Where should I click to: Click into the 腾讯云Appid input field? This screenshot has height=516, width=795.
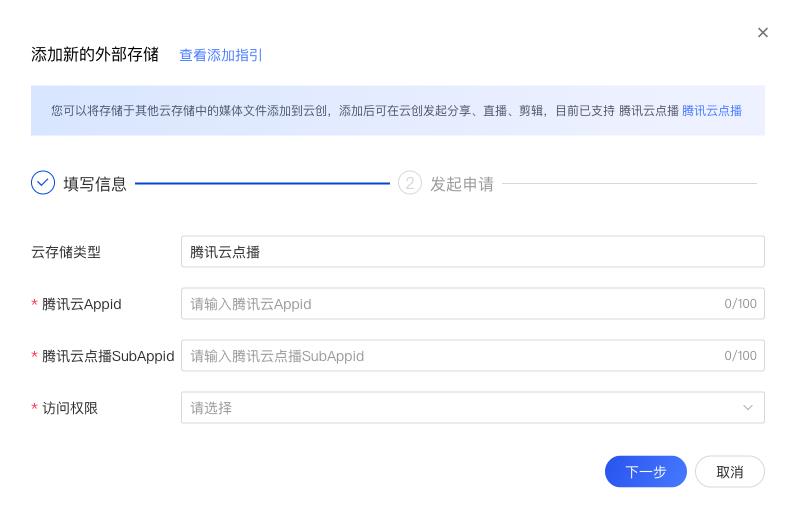coord(473,304)
